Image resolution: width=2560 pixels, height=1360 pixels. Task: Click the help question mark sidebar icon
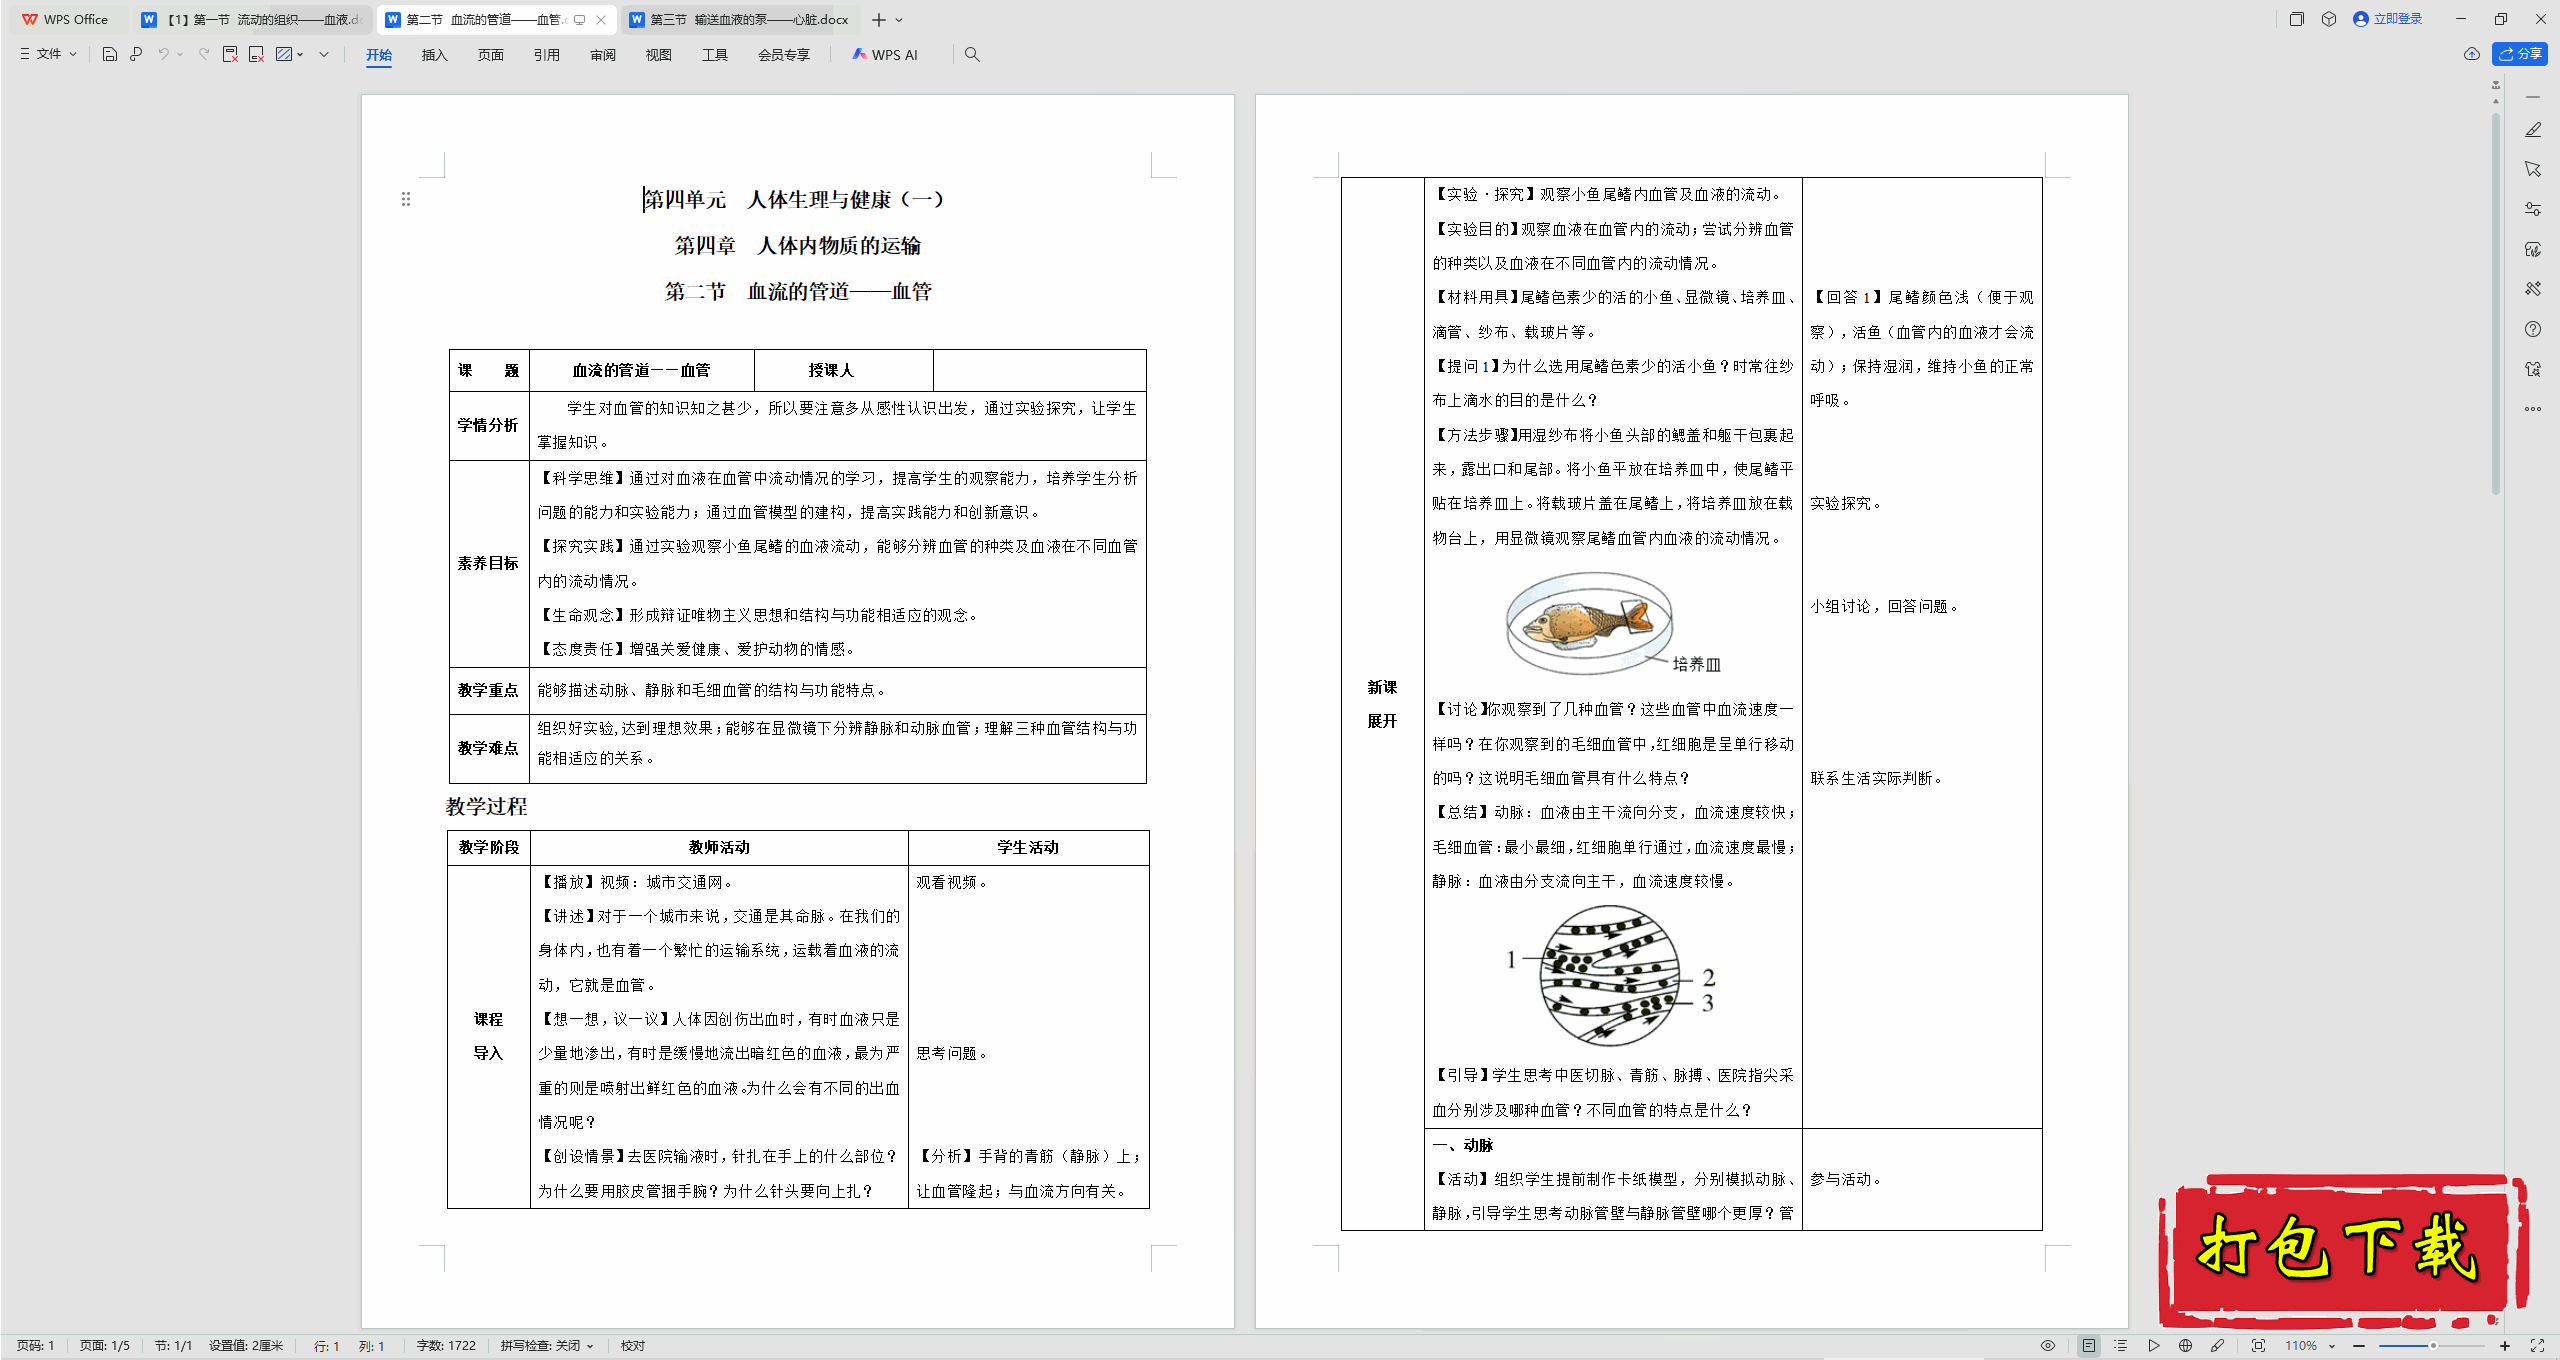tap(2532, 329)
